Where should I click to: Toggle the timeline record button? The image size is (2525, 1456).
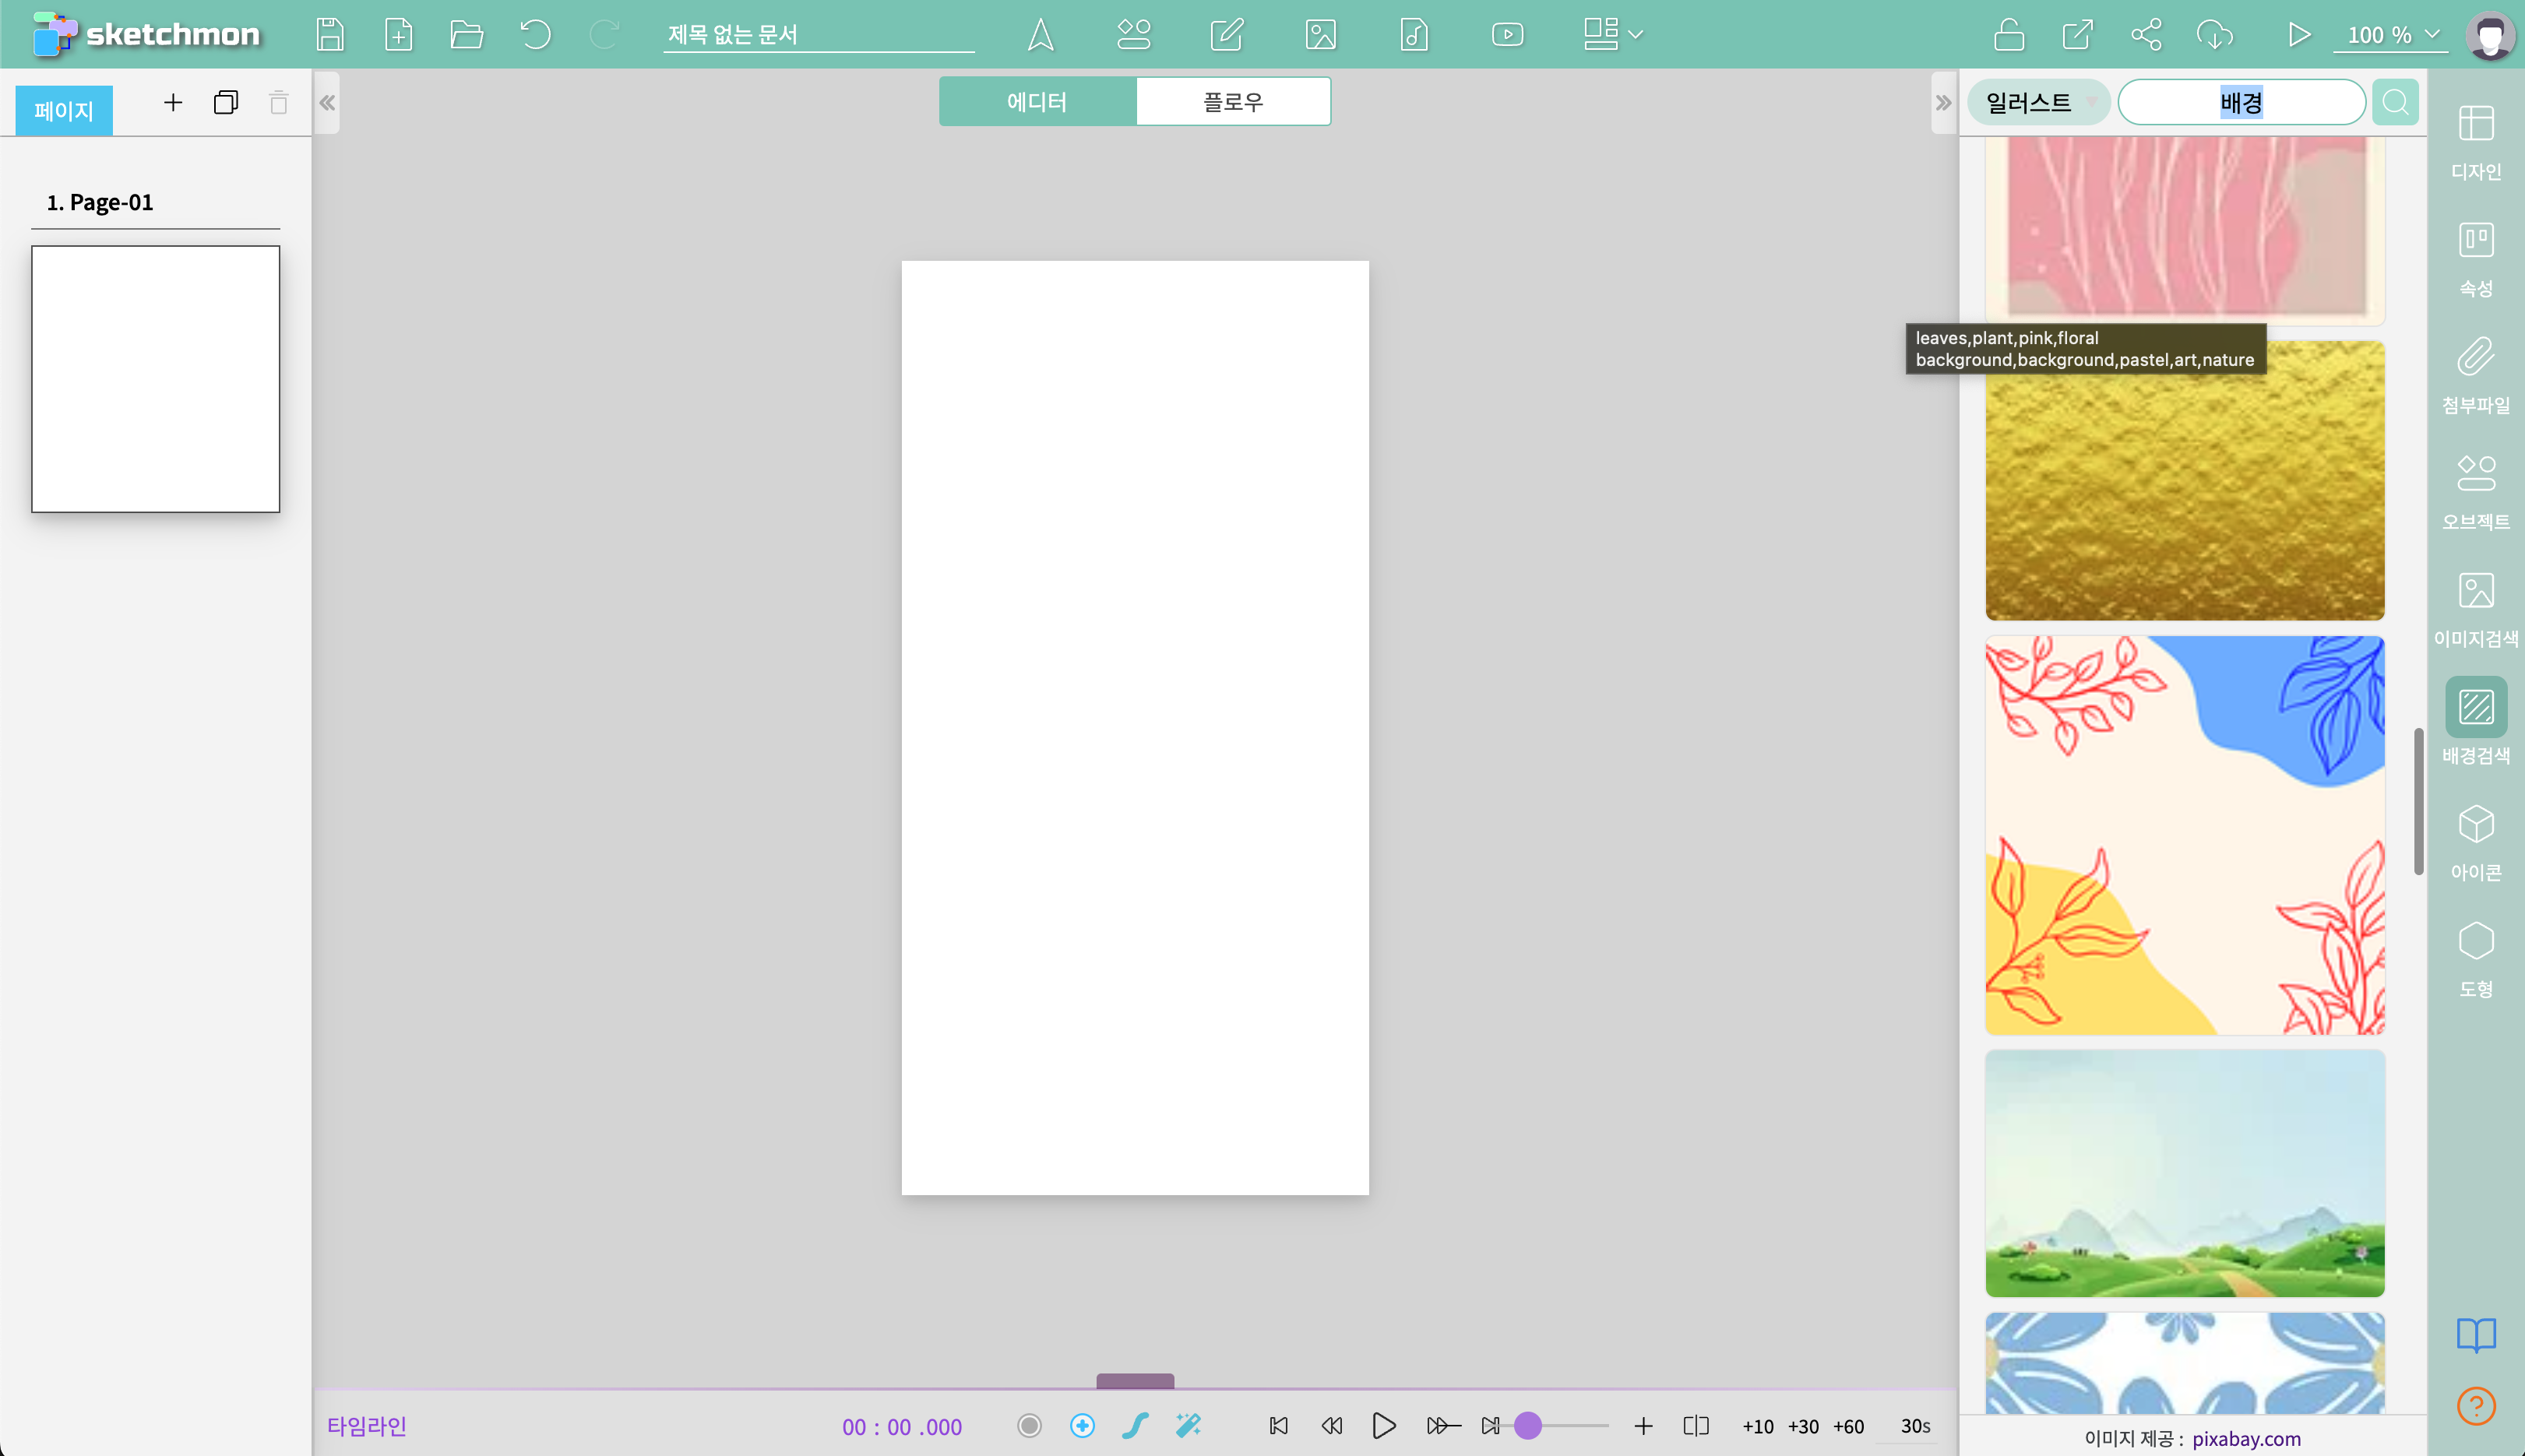click(x=1029, y=1425)
